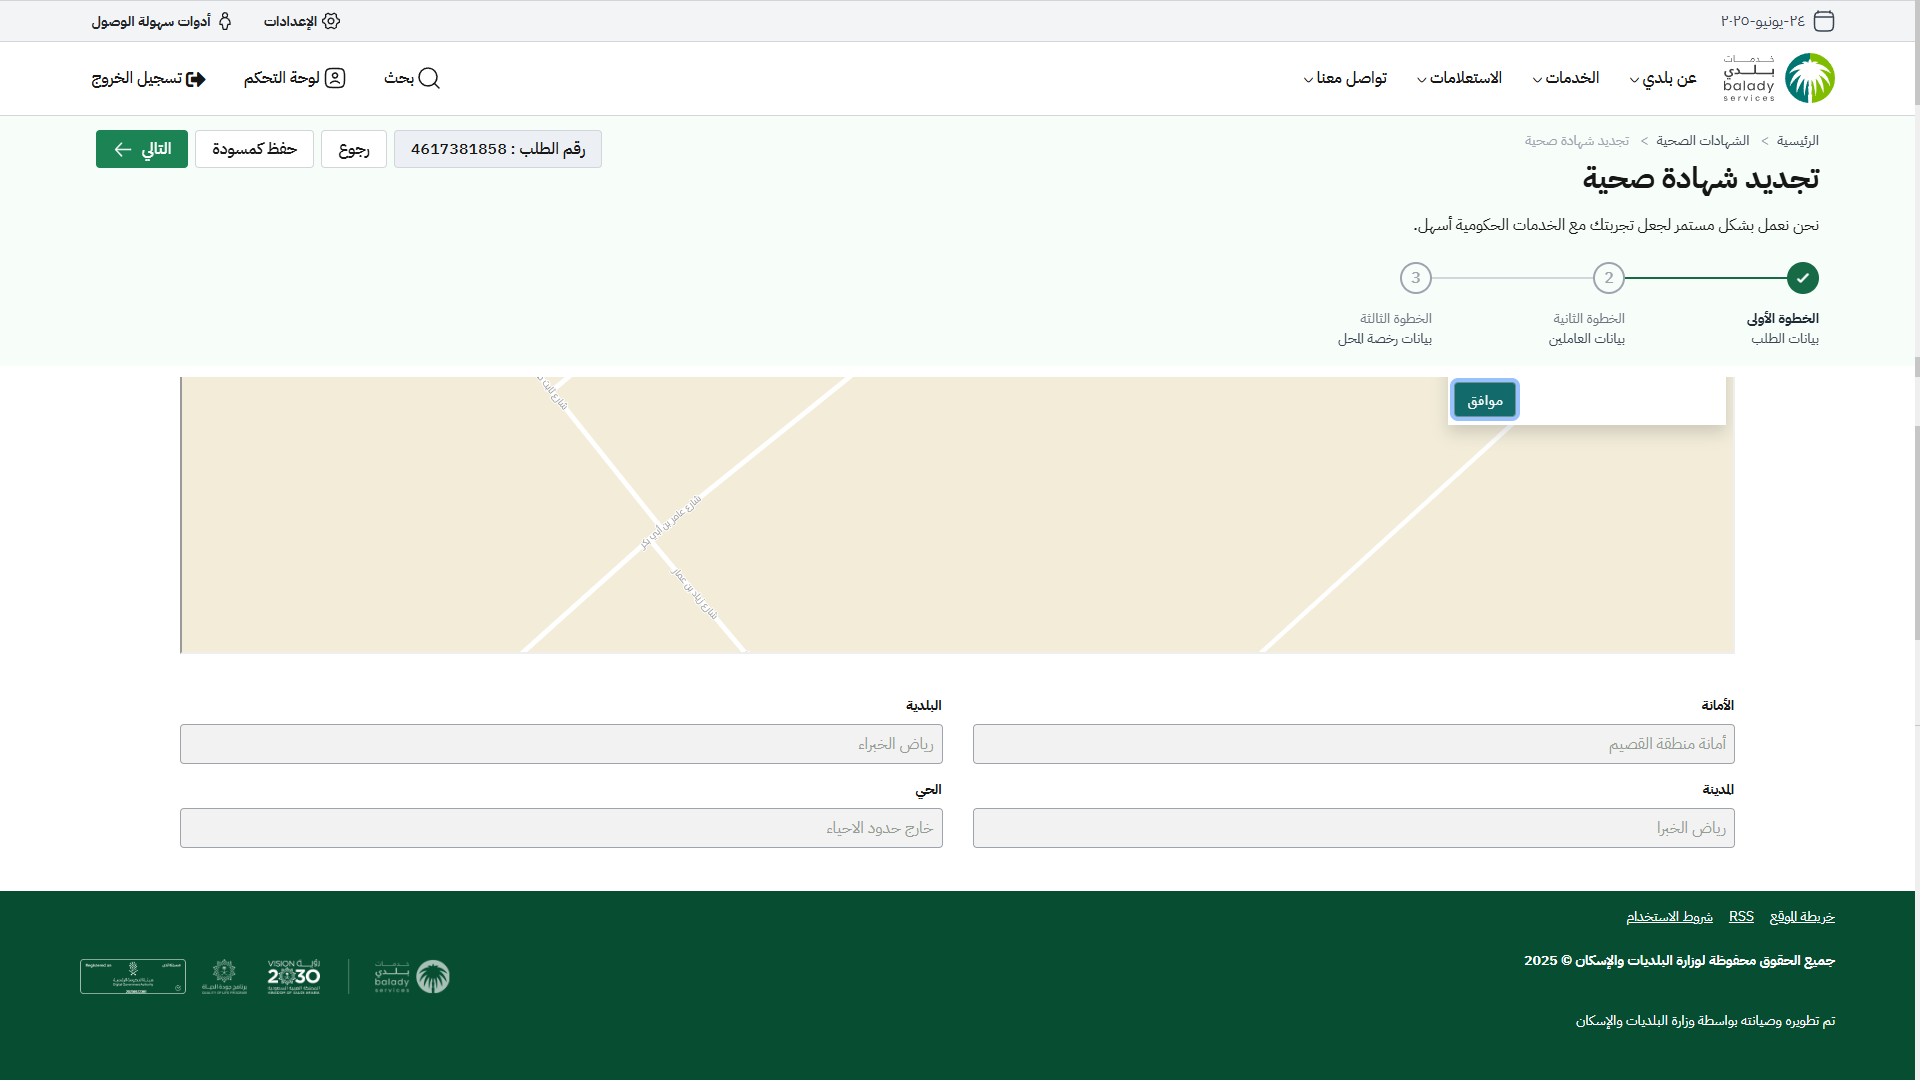Screen dimensions: 1920x1080
Task: Click the accessibility tools icon
Action: click(x=225, y=21)
